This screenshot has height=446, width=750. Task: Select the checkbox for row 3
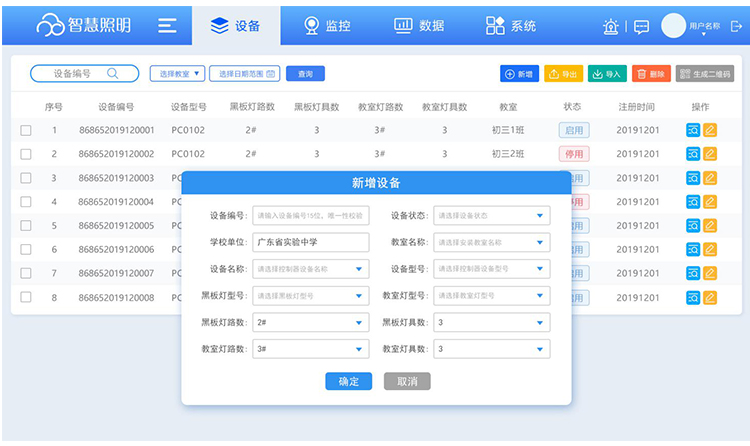pyautogui.click(x=26, y=178)
